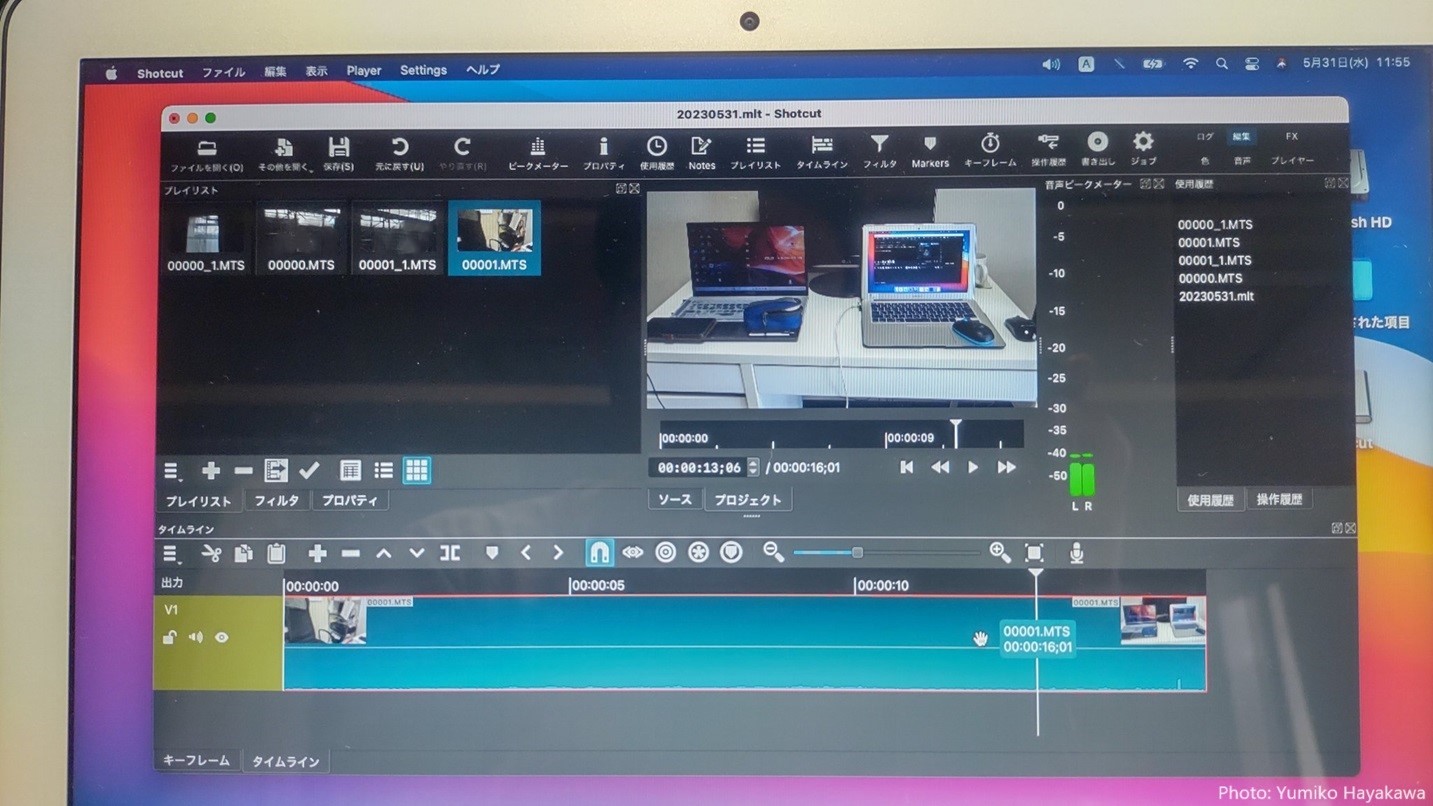Image resolution: width=1433 pixels, height=806 pixels.
Task: Switch playlist to details view
Action: 350,470
